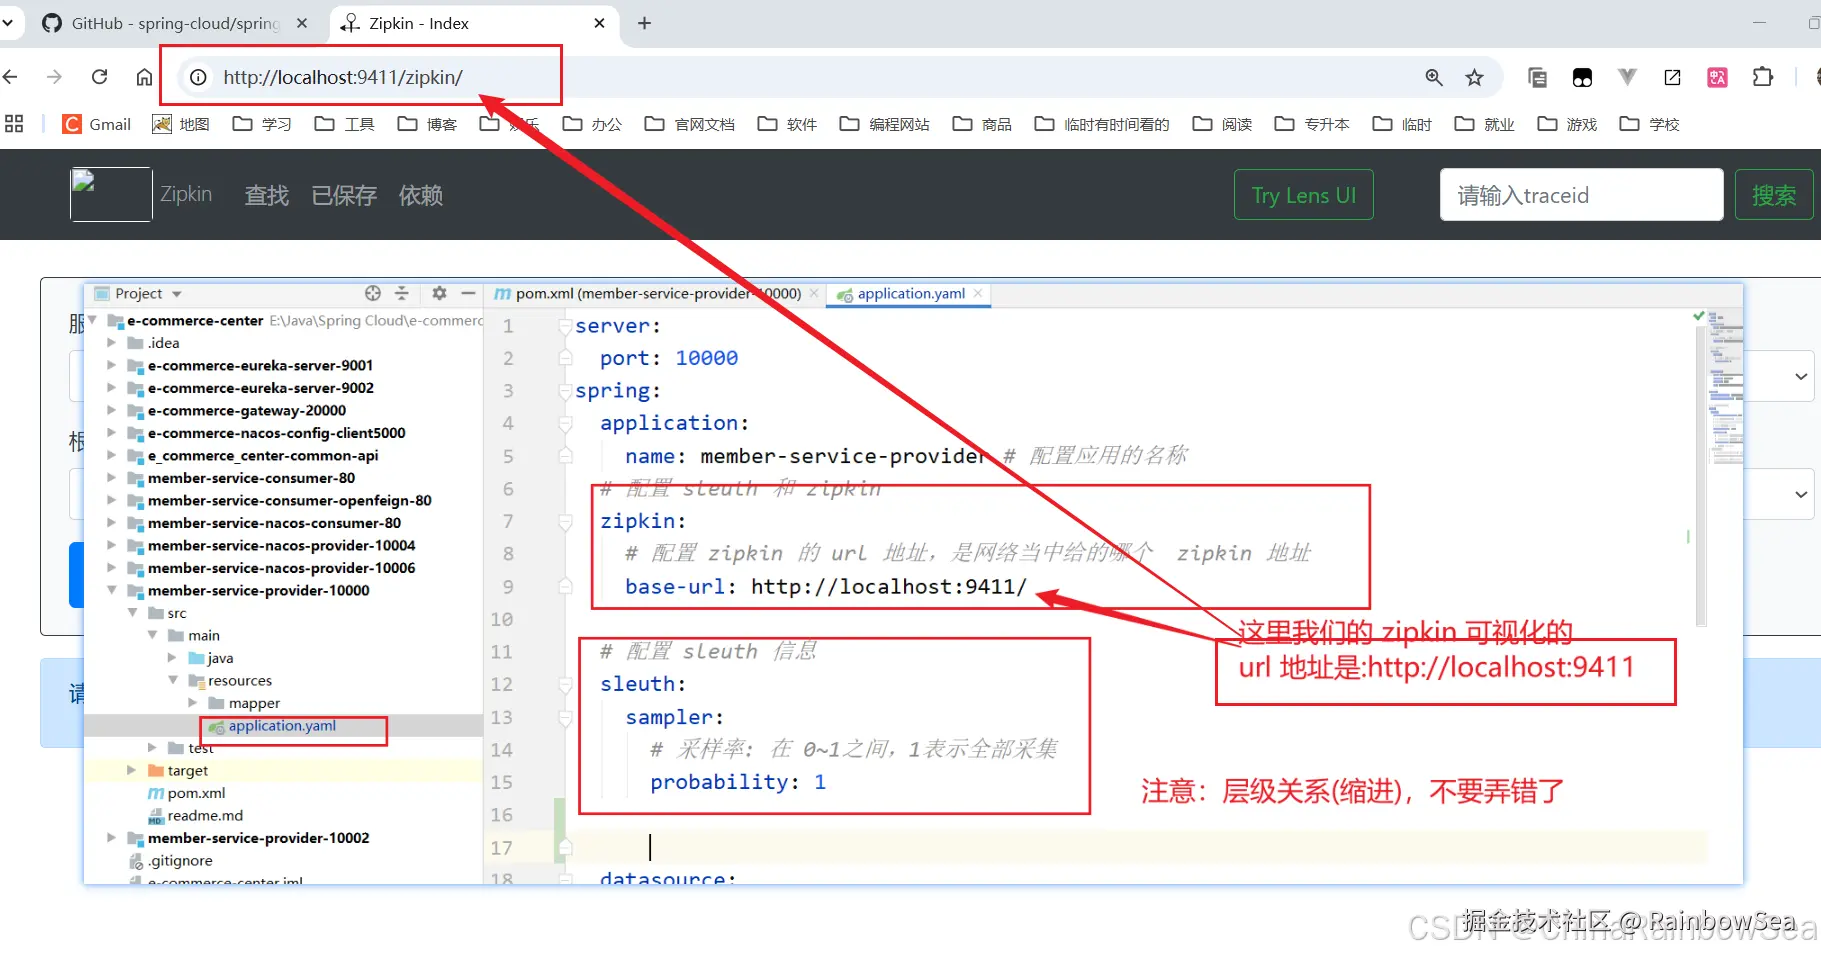Viewport: 1821px width, 960px height.
Task: Open the 专升本 bookmarks folder
Action: click(1312, 124)
